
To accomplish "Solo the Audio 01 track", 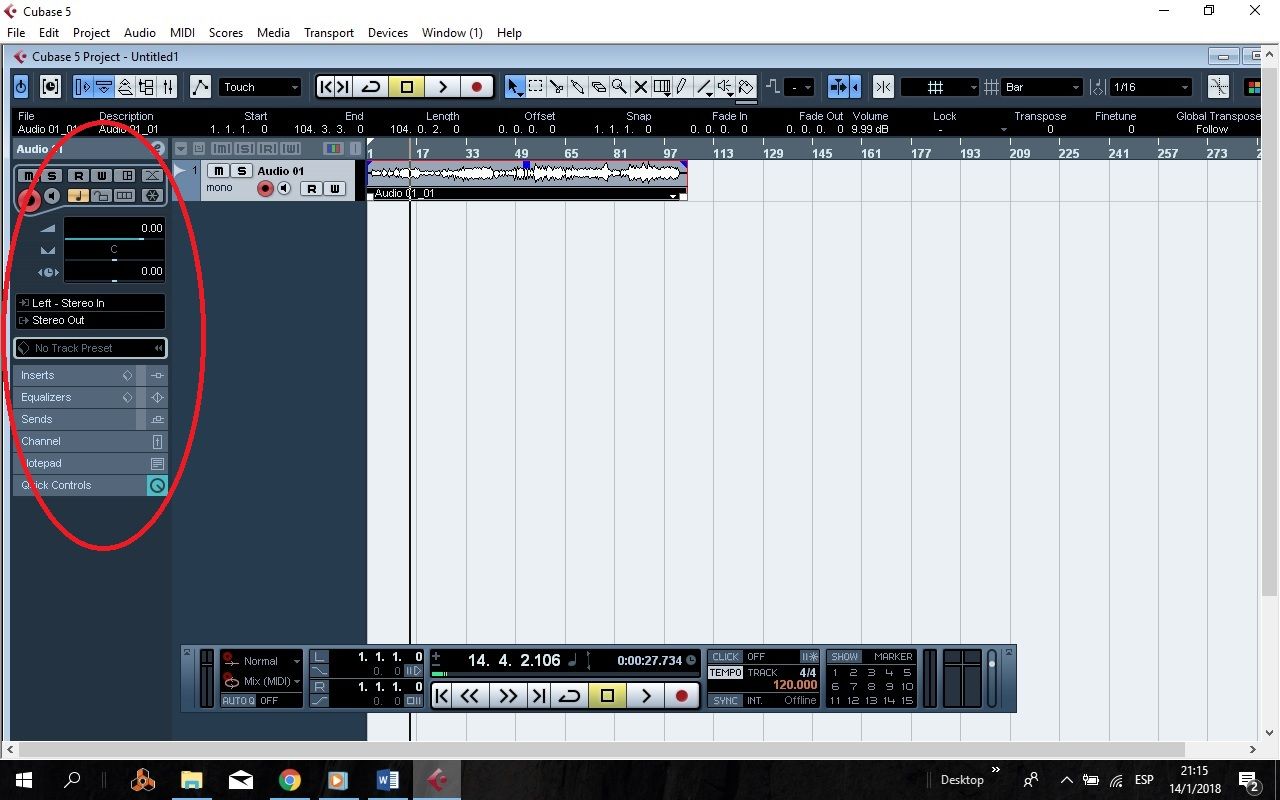I will pyautogui.click(x=241, y=171).
